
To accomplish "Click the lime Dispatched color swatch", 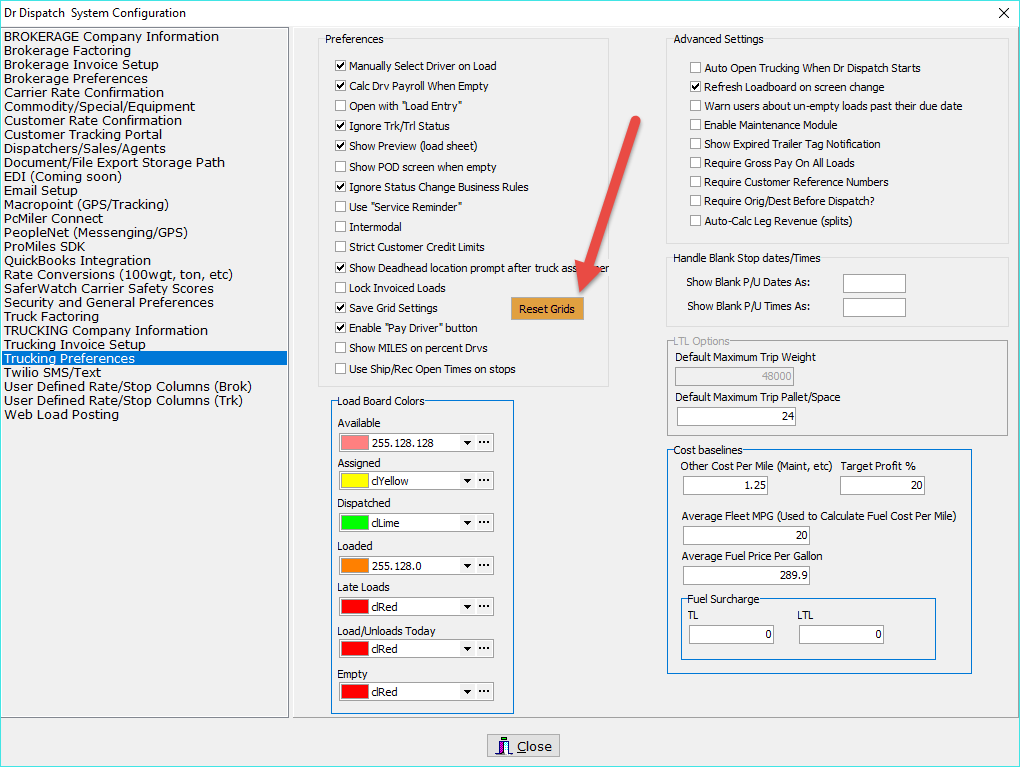I will [355, 522].
